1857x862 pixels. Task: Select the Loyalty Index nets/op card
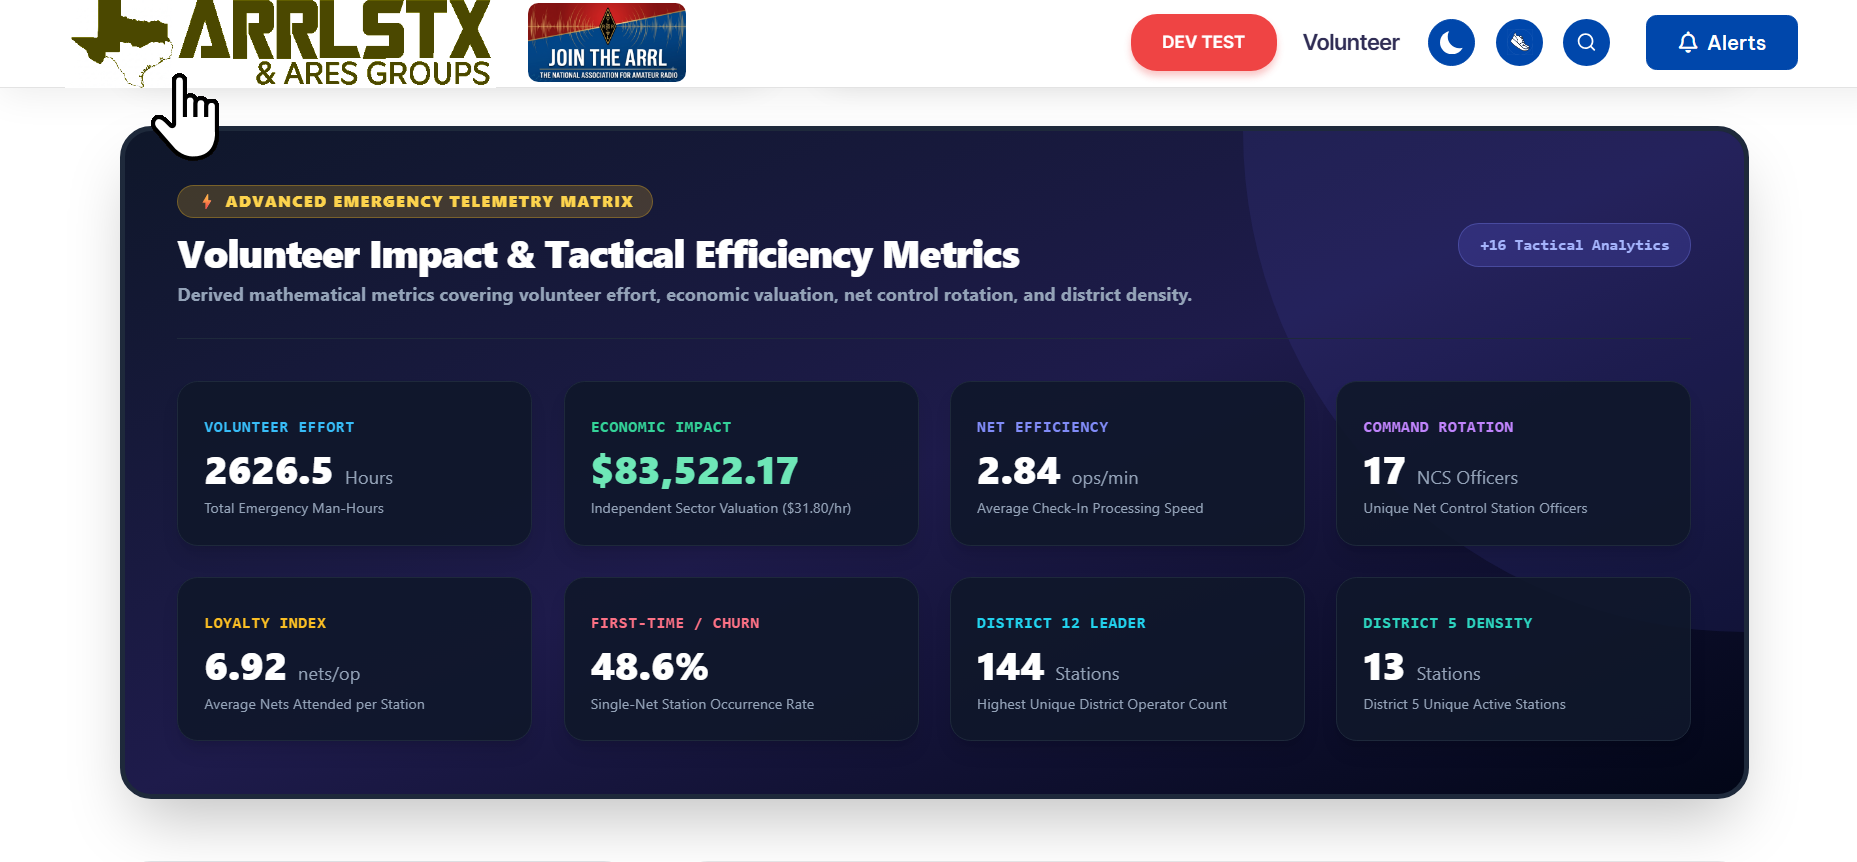point(354,659)
